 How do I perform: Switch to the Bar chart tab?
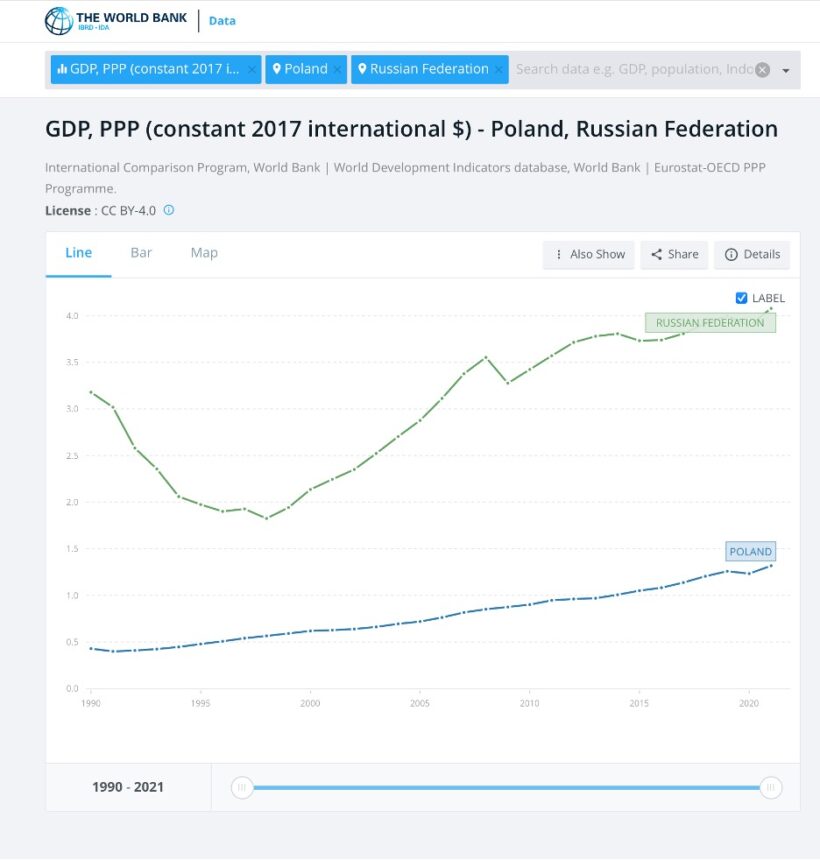point(141,253)
